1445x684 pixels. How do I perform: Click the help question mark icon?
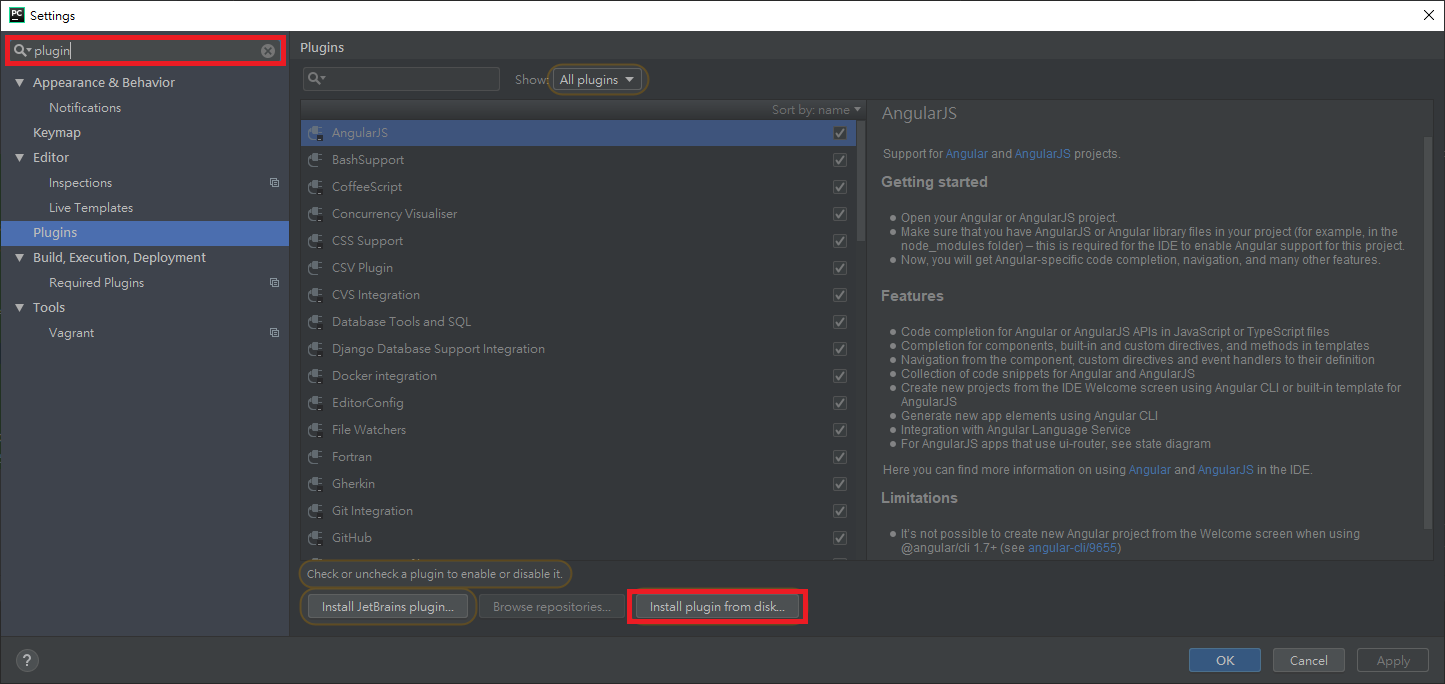[x=27, y=660]
